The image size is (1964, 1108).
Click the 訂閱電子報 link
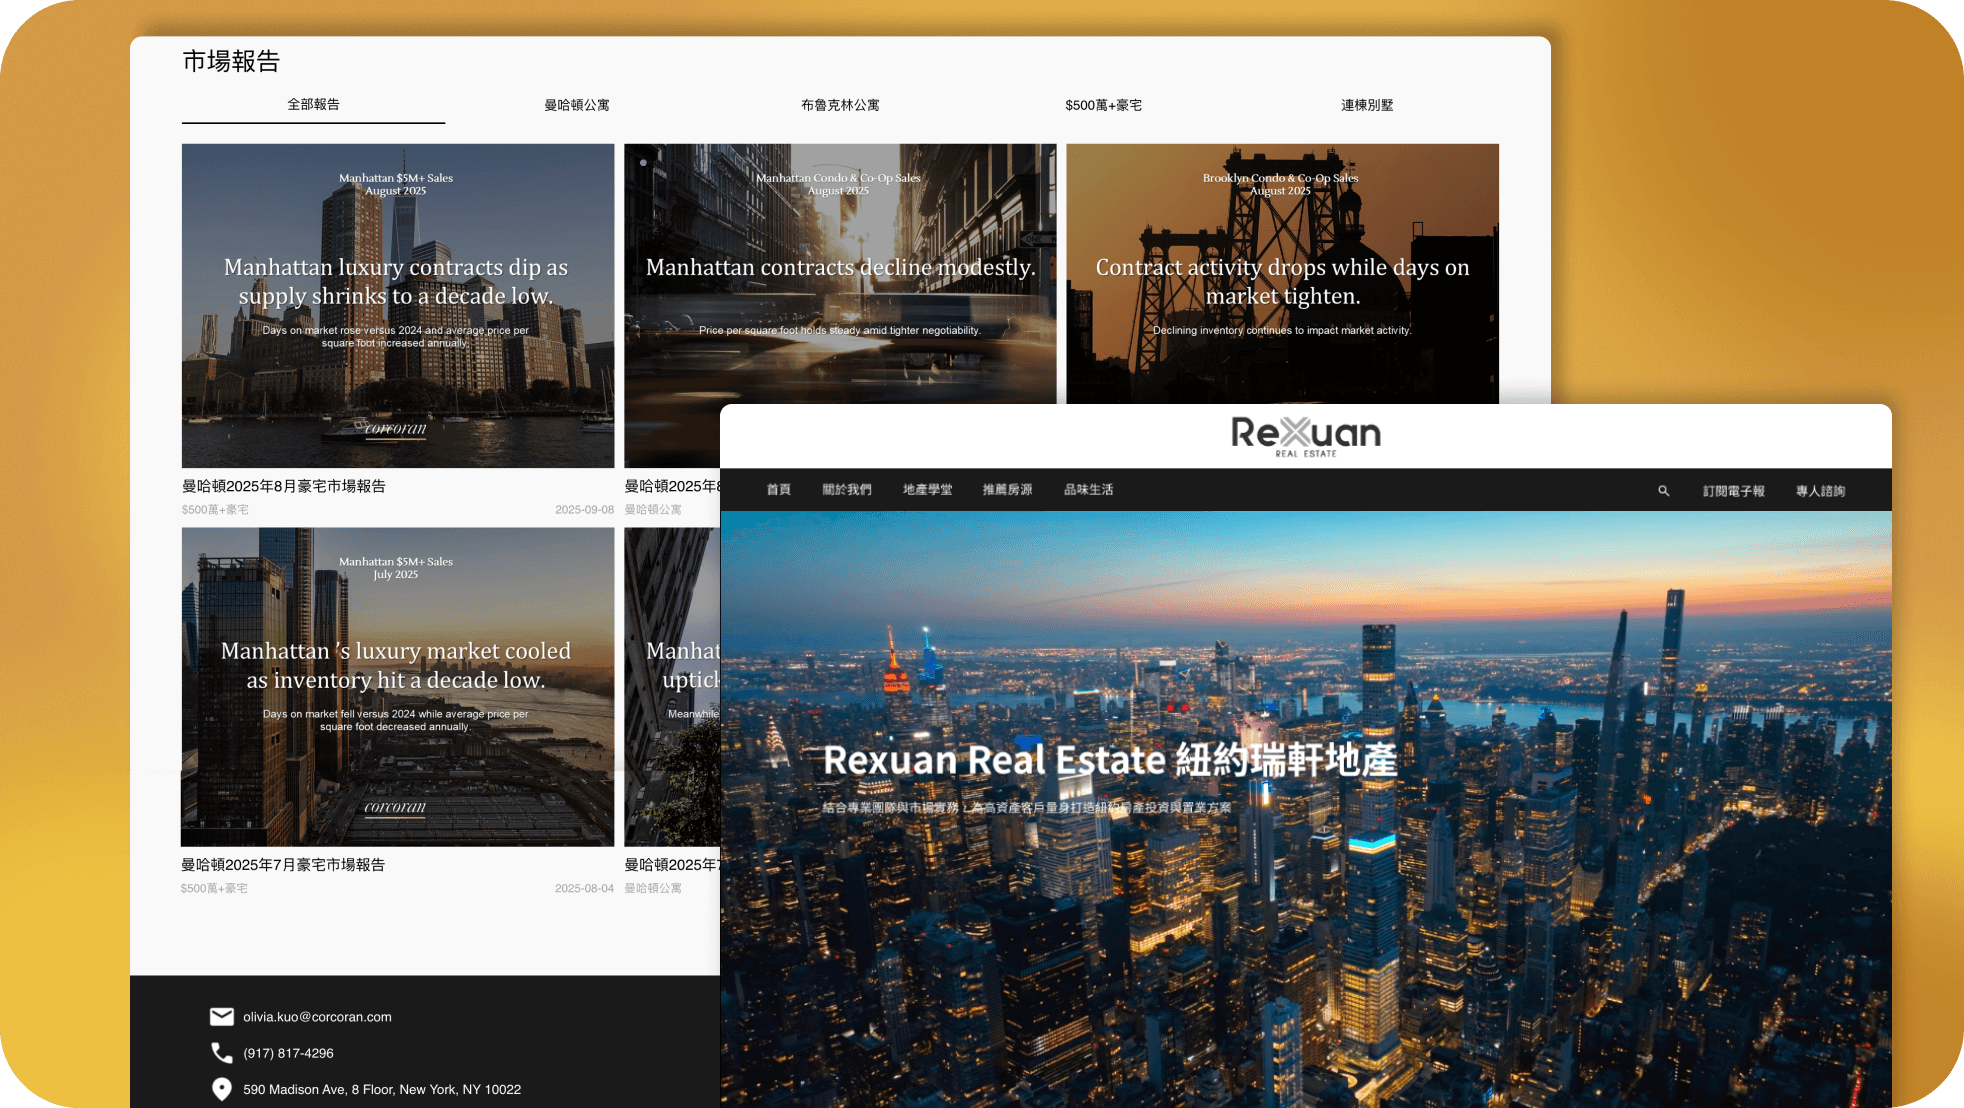(x=1734, y=491)
